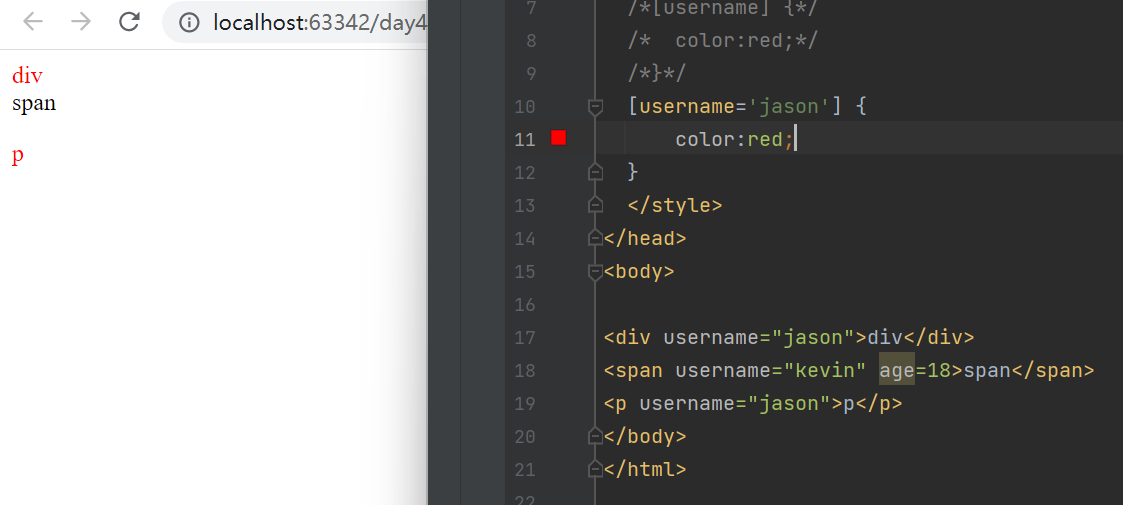
Task: Click the closing brace fold marker on line 12
Action: (x=595, y=172)
